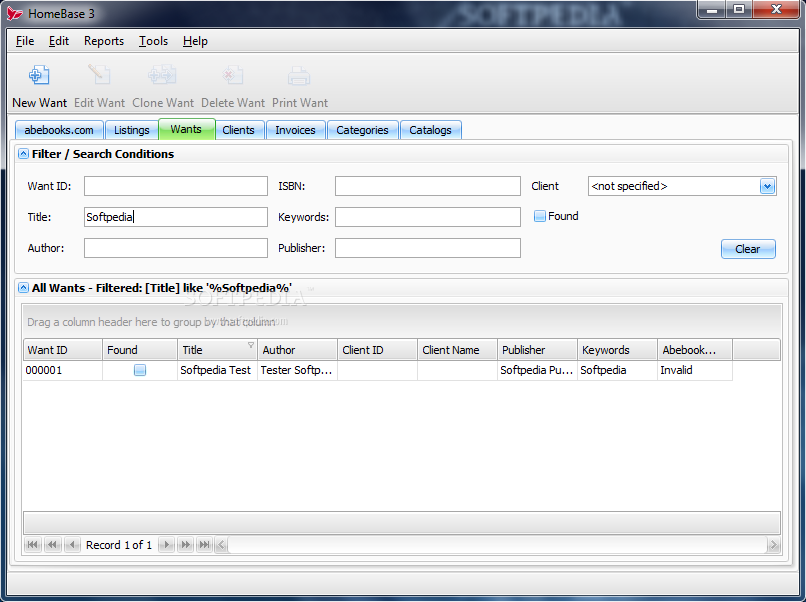Switch to the Categories tab
The height and width of the screenshot is (602, 806).
pos(362,130)
